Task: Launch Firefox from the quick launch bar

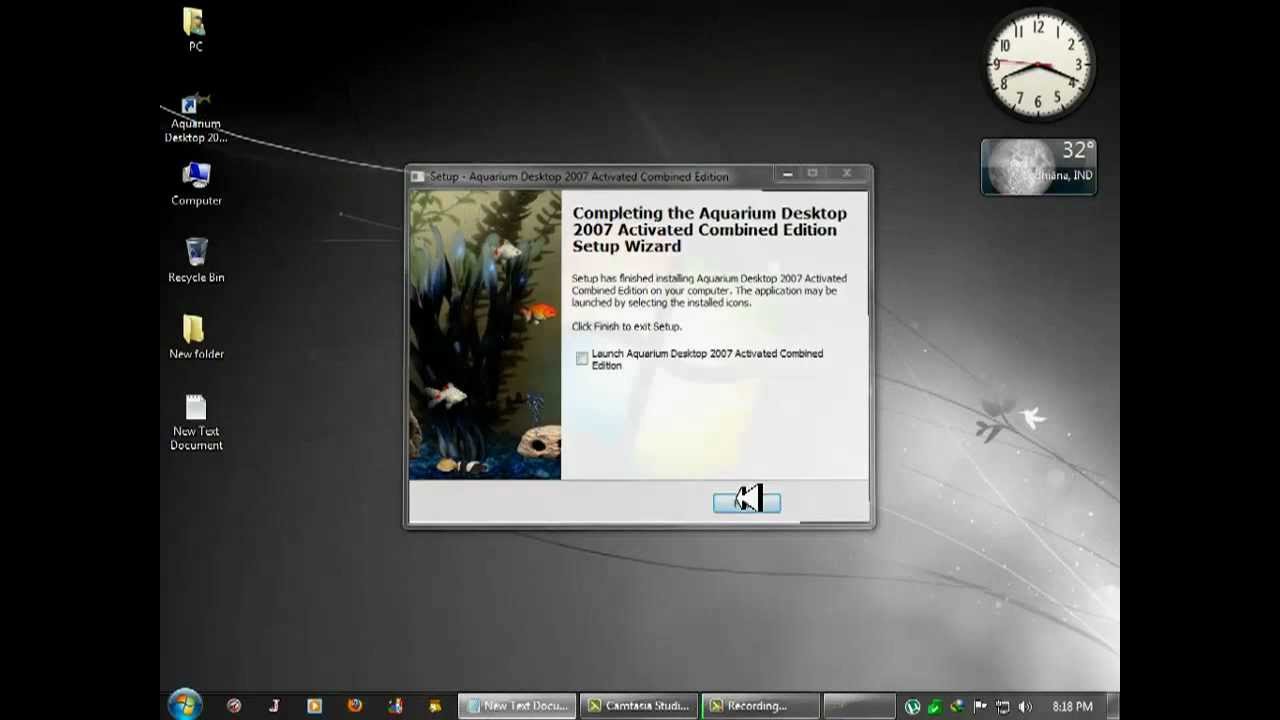Action: [354, 706]
